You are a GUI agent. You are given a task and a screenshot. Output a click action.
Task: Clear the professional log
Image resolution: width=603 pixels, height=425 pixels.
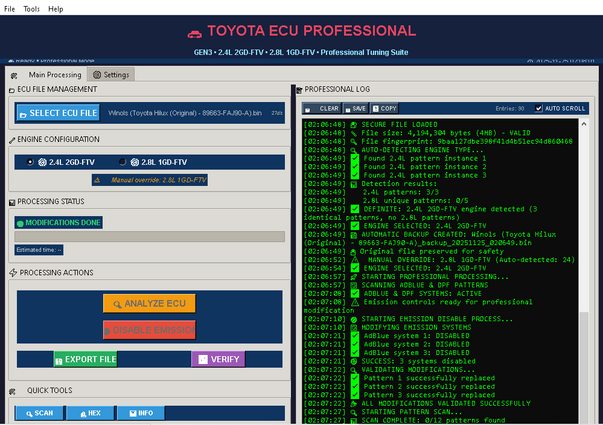[322, 108]
